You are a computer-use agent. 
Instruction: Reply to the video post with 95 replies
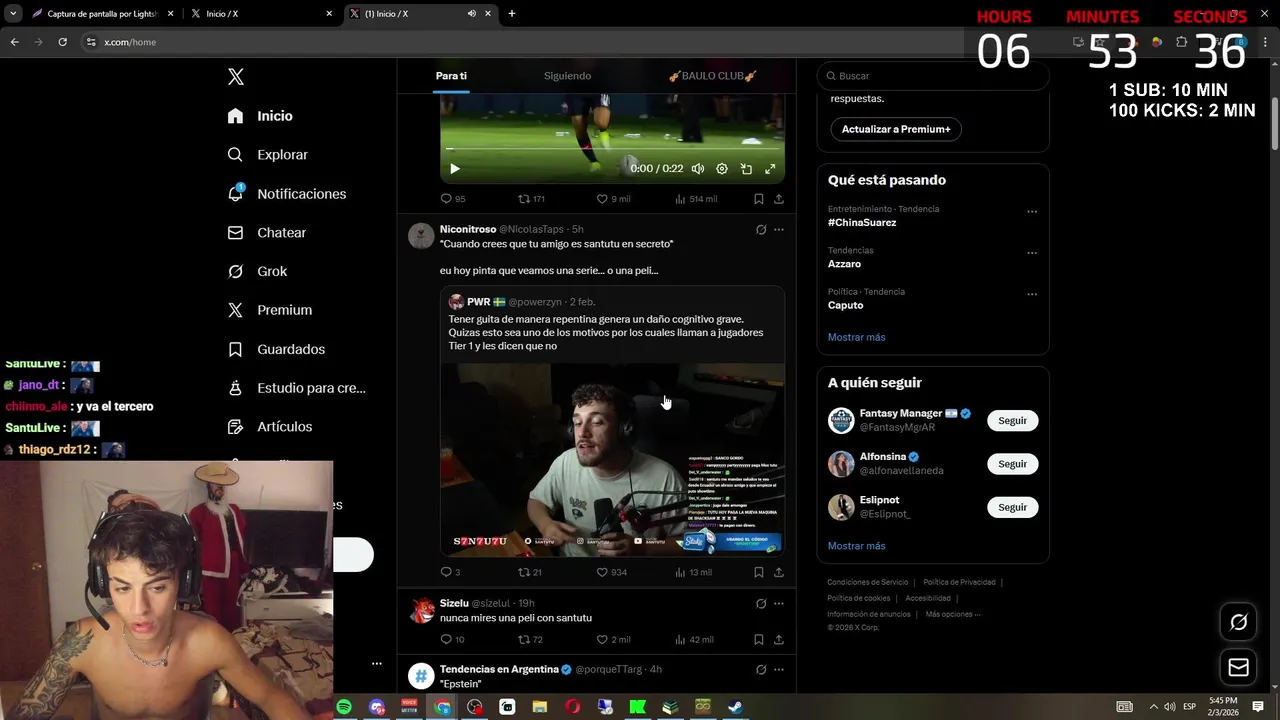pos(453,199)
